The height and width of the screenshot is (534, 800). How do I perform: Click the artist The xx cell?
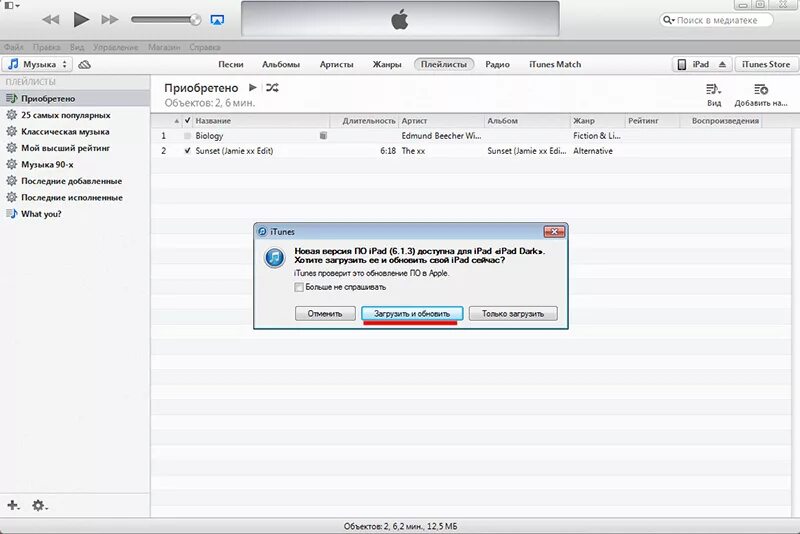click(413, 151)
